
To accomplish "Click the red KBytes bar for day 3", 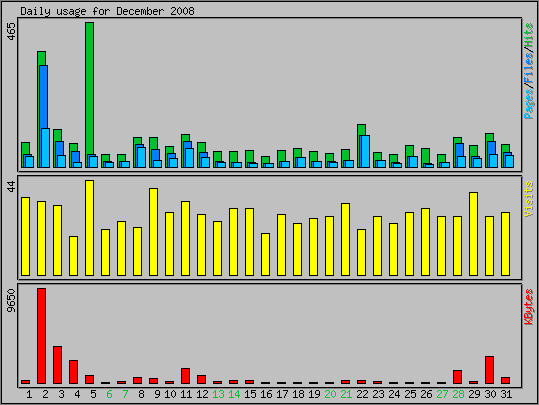I will coord(57,365).
